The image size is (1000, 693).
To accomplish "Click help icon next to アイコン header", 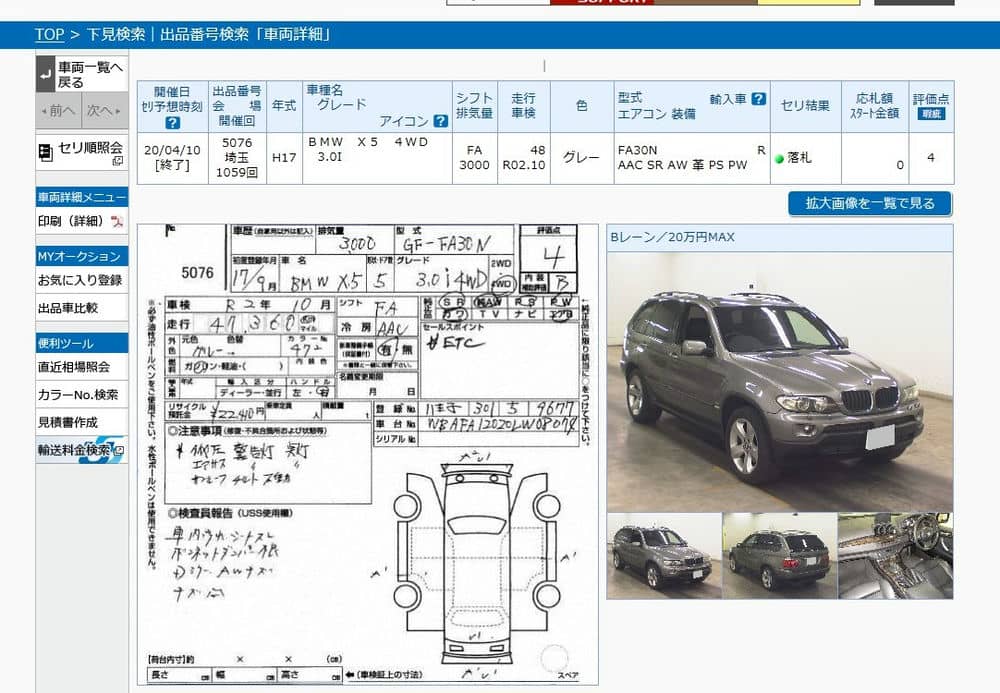I will point(440,120).
